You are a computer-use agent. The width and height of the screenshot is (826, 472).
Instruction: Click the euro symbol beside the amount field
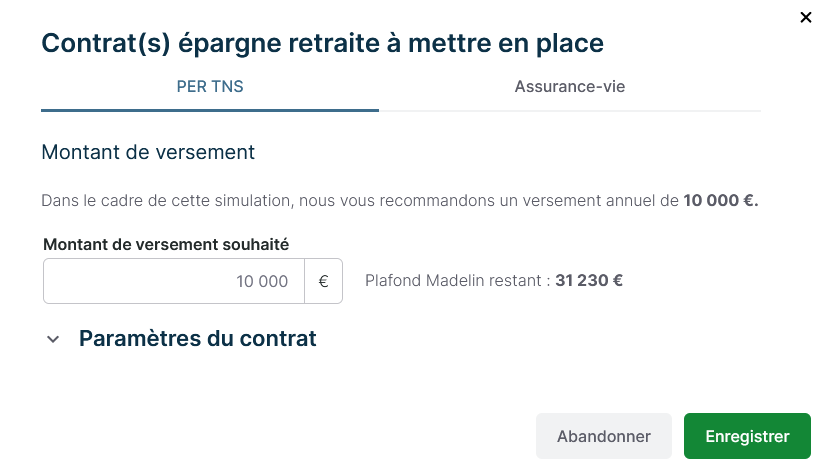(323, 282)
